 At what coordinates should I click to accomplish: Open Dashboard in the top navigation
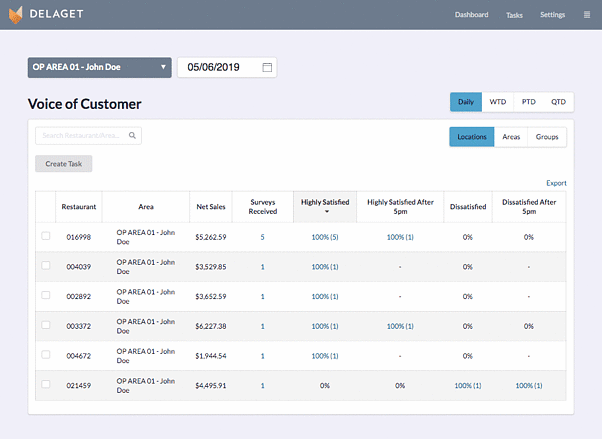(471, 15)
